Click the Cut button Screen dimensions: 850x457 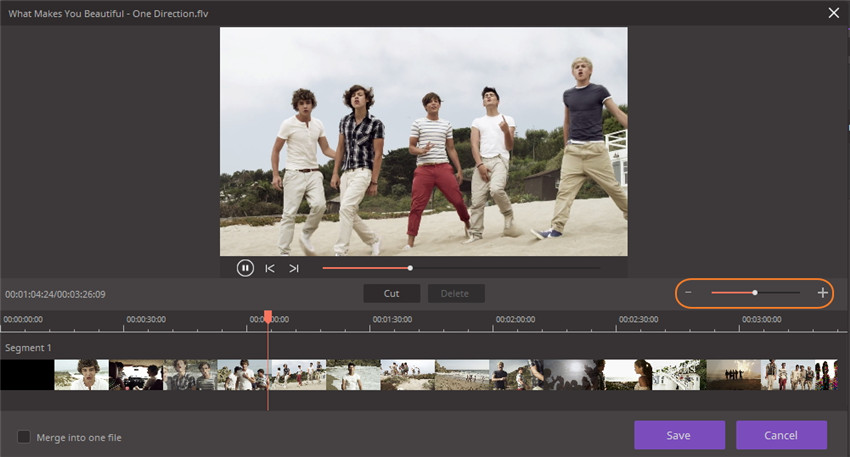tap(391, 293)
